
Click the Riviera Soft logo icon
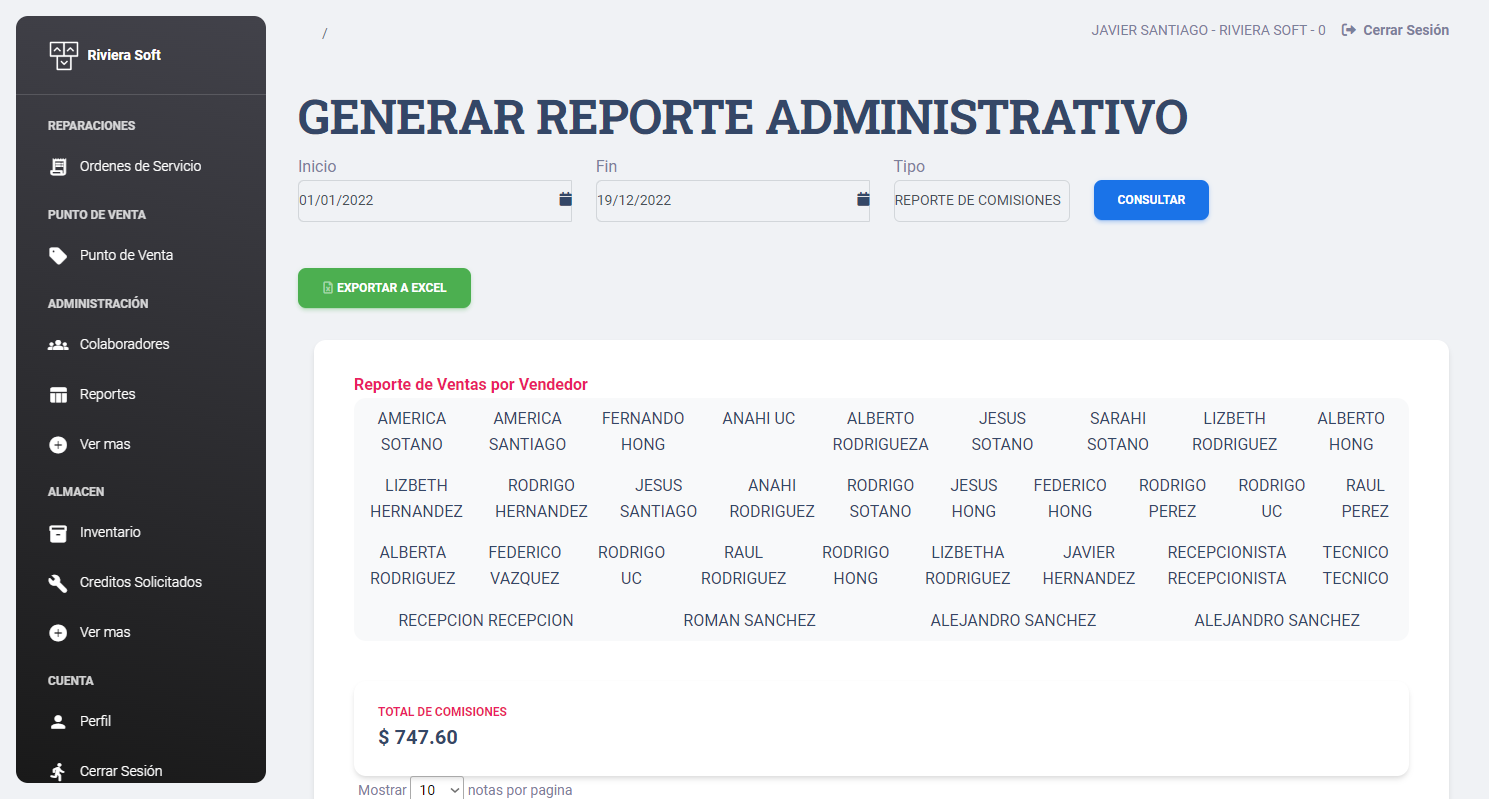[63, 55]
